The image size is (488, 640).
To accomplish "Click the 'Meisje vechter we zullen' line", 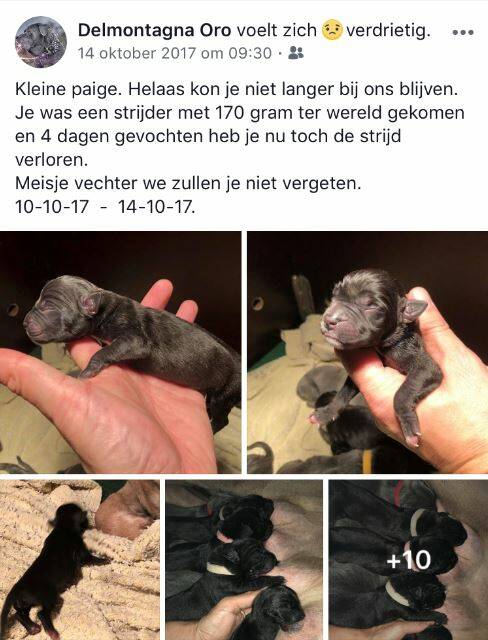I will [x=188, y=183].
